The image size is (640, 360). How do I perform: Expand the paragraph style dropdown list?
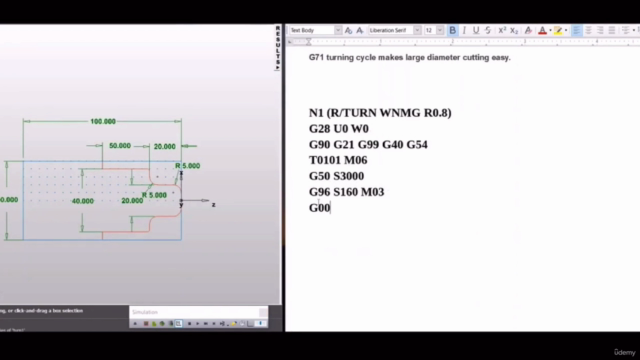338,30
